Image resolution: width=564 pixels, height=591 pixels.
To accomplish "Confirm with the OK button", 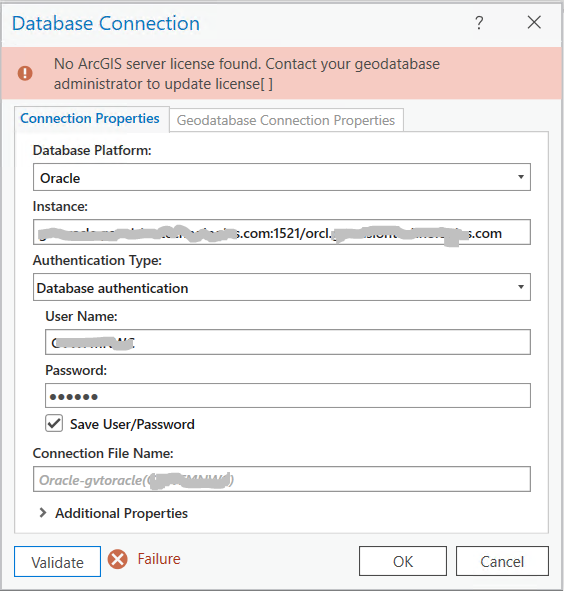I will 403,561.
